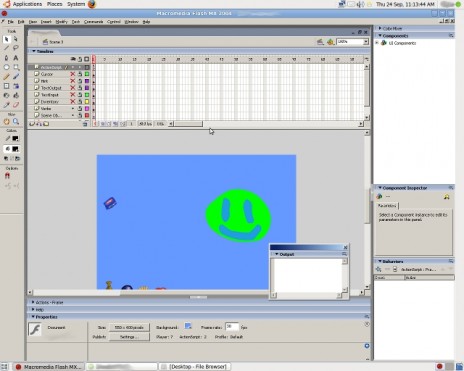Image resolution: width=464 pixels, height=371 pixels.
Task: Open the Firefox browser launcher
Action: pos(92,4)
